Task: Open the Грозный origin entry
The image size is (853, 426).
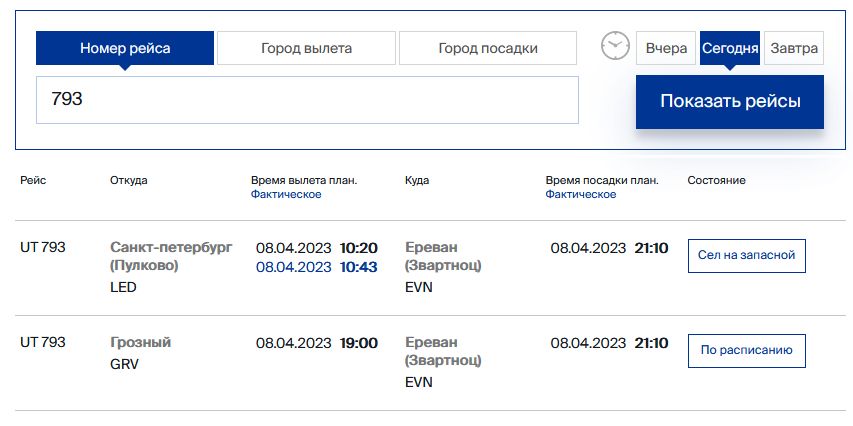Action: click(x=140, y=343)
